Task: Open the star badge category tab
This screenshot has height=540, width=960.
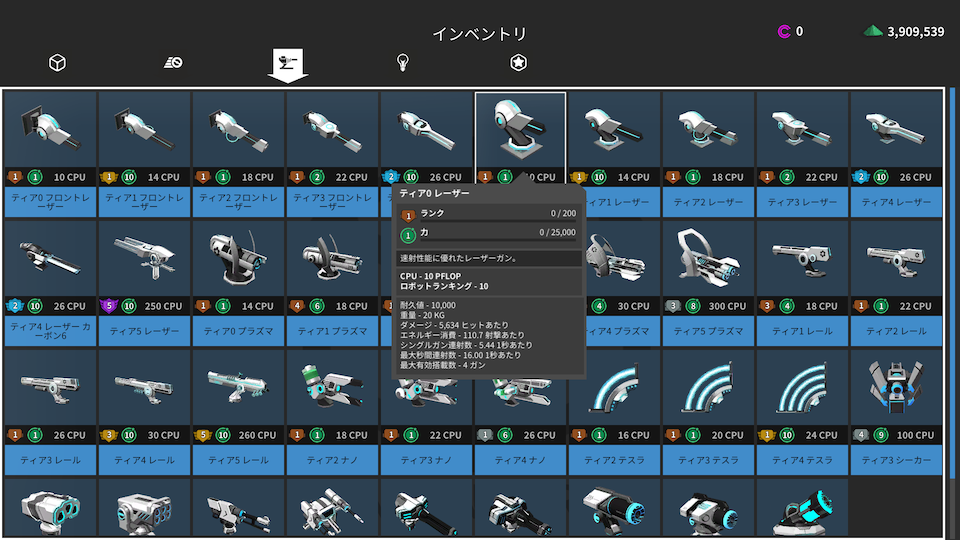Action: [x=518, y=63]
